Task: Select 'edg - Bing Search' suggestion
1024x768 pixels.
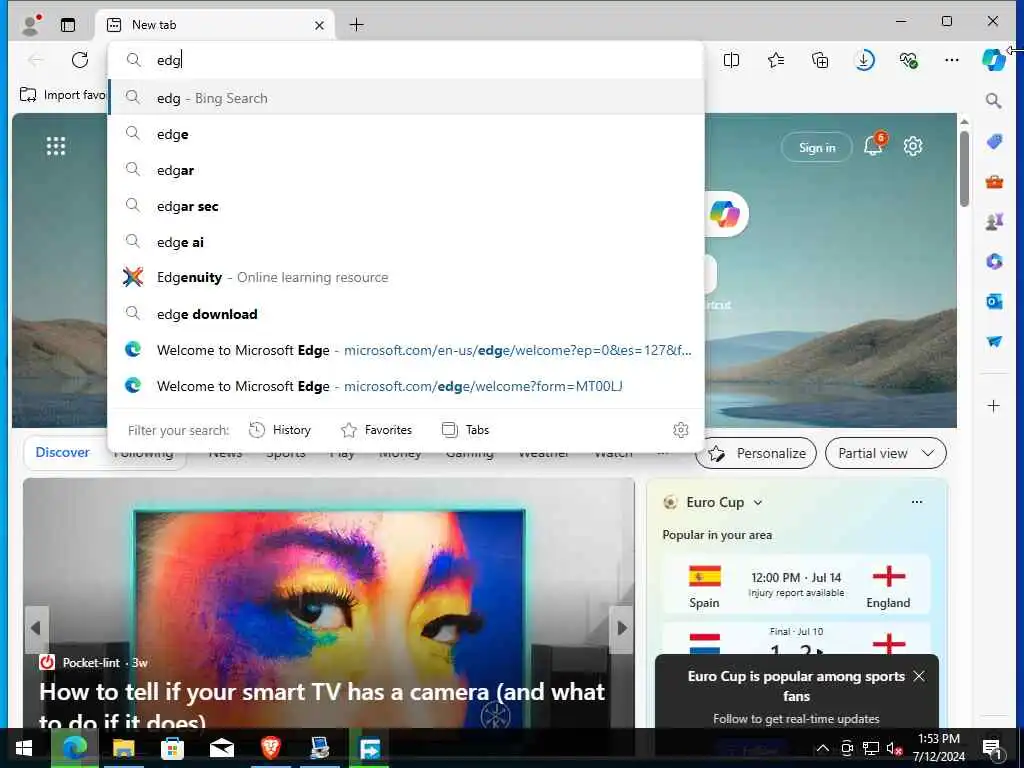Action: [406, 98]
